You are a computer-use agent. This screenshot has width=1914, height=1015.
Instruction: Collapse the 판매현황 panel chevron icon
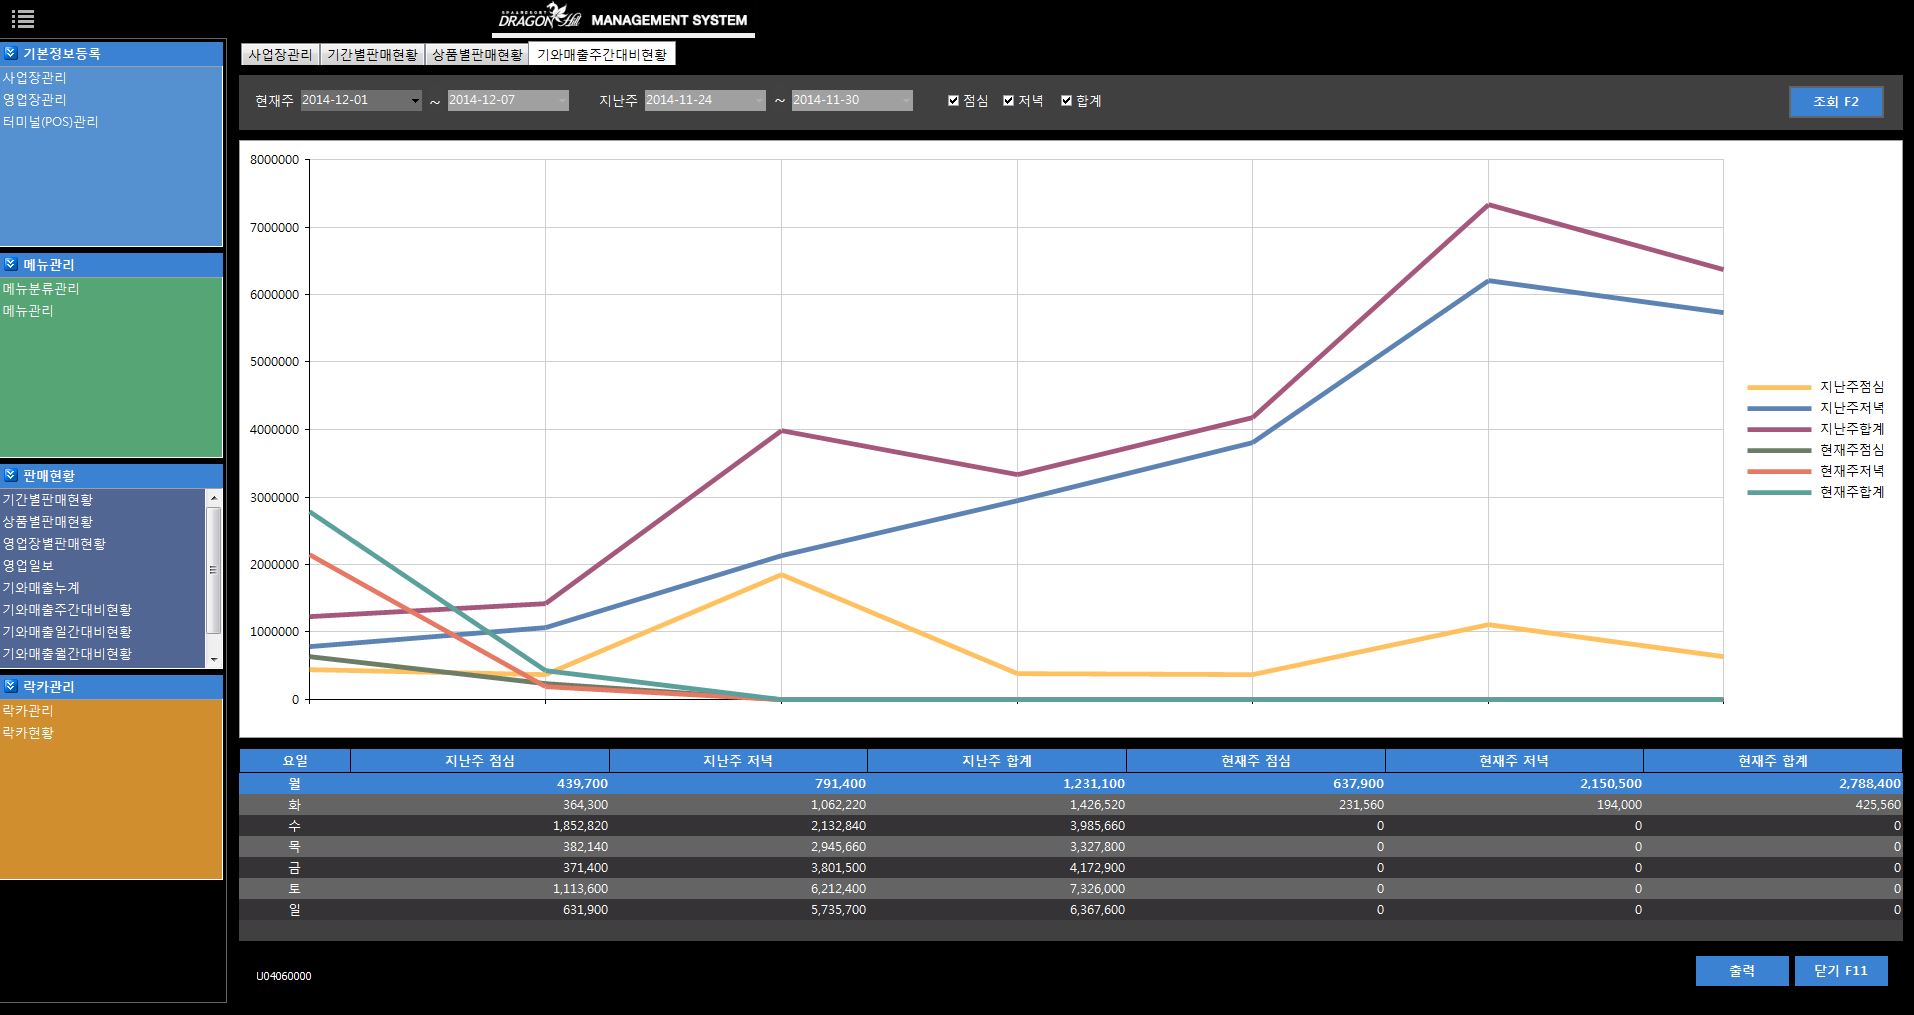coord(11,476)
